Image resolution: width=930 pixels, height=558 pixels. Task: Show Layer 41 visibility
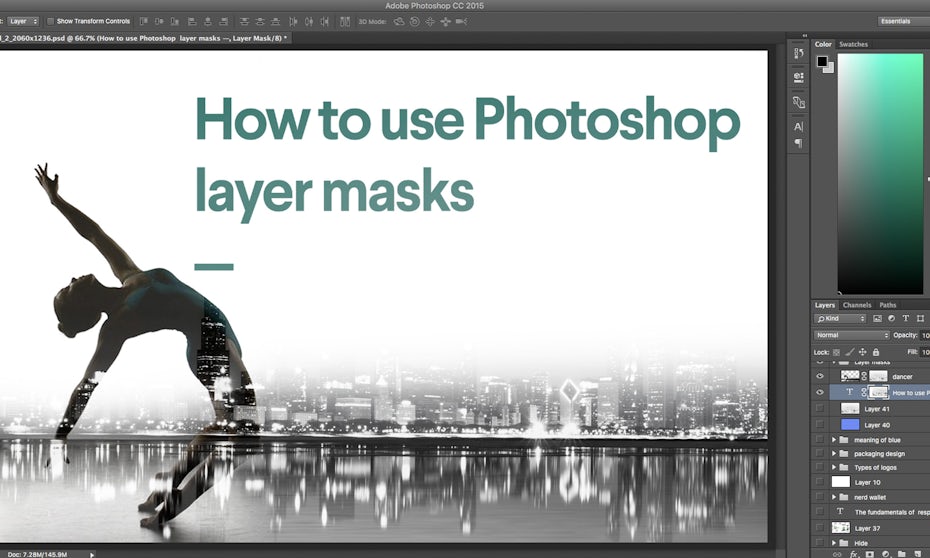point(820,409)
